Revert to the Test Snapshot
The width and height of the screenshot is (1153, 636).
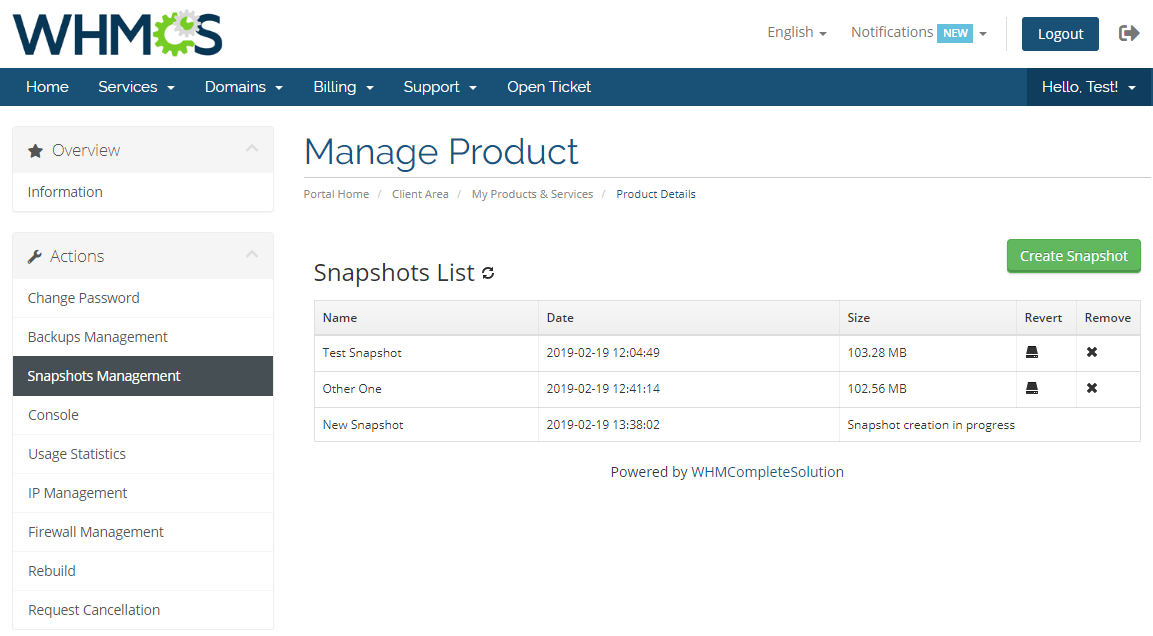(x=1032, y=352)
